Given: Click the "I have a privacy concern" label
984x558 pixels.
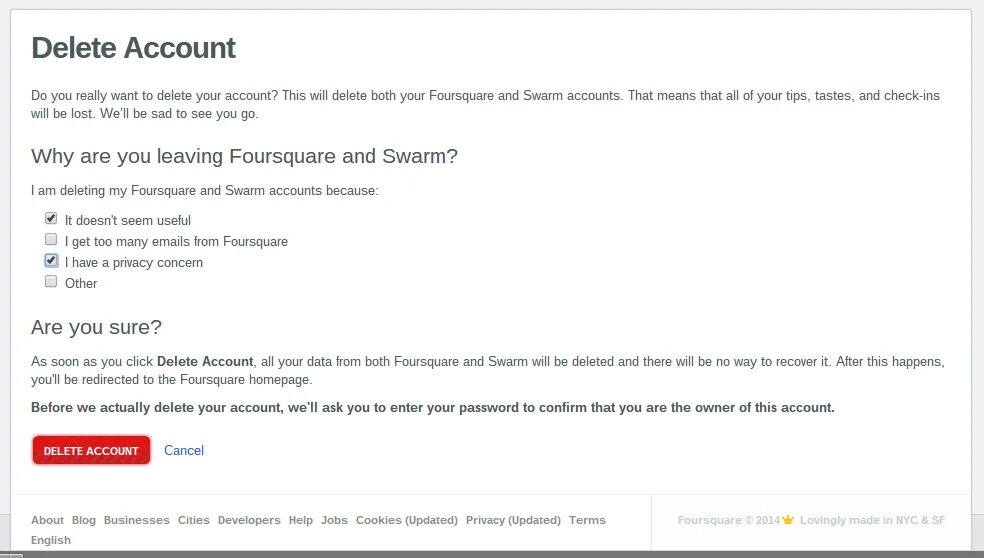Looking at the screenshot, I should click(134, 262).
